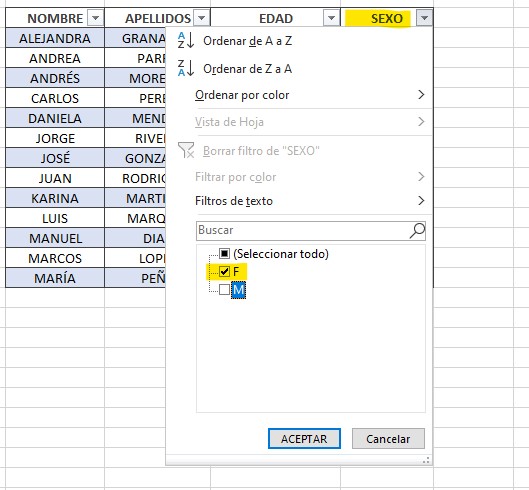Click the Cancelar button
Image resolution: width=529 pixels, height=490 pixels.
(x=388, y=439)
